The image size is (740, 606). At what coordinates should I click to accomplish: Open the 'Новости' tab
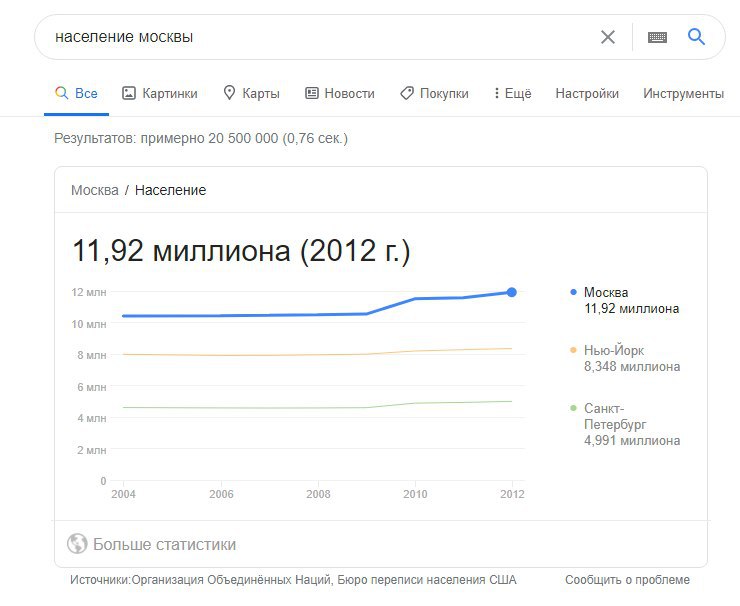340,93
